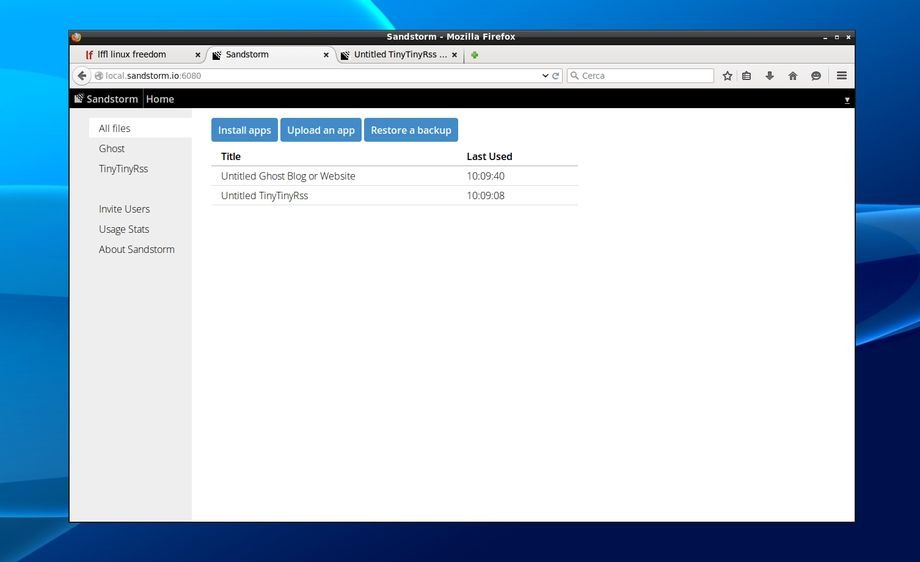Click the Restore a backup button
Screen dimensions: 920x562
(x=410, y=130)
